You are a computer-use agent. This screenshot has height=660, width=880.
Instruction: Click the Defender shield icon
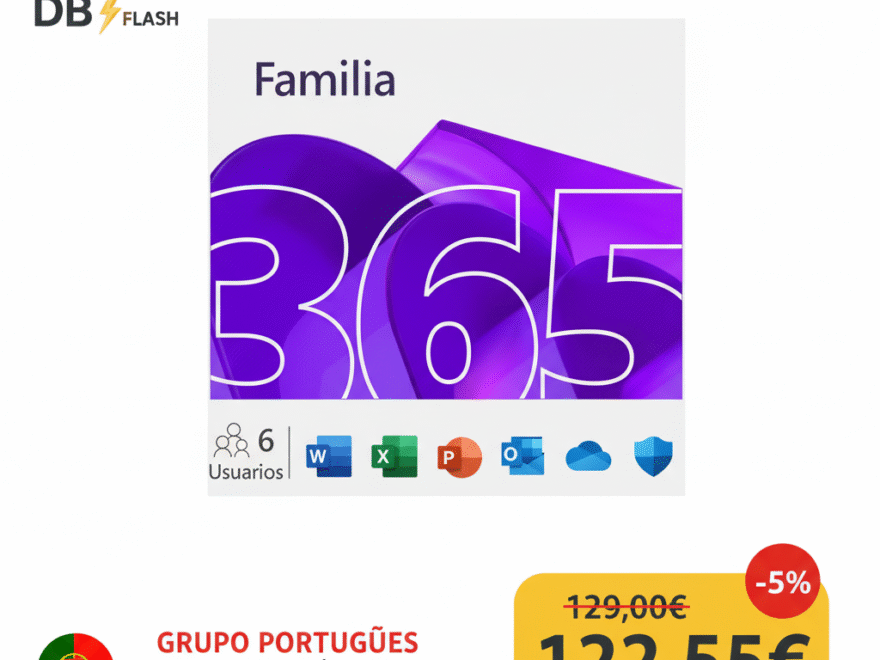(x=653, y=456)
